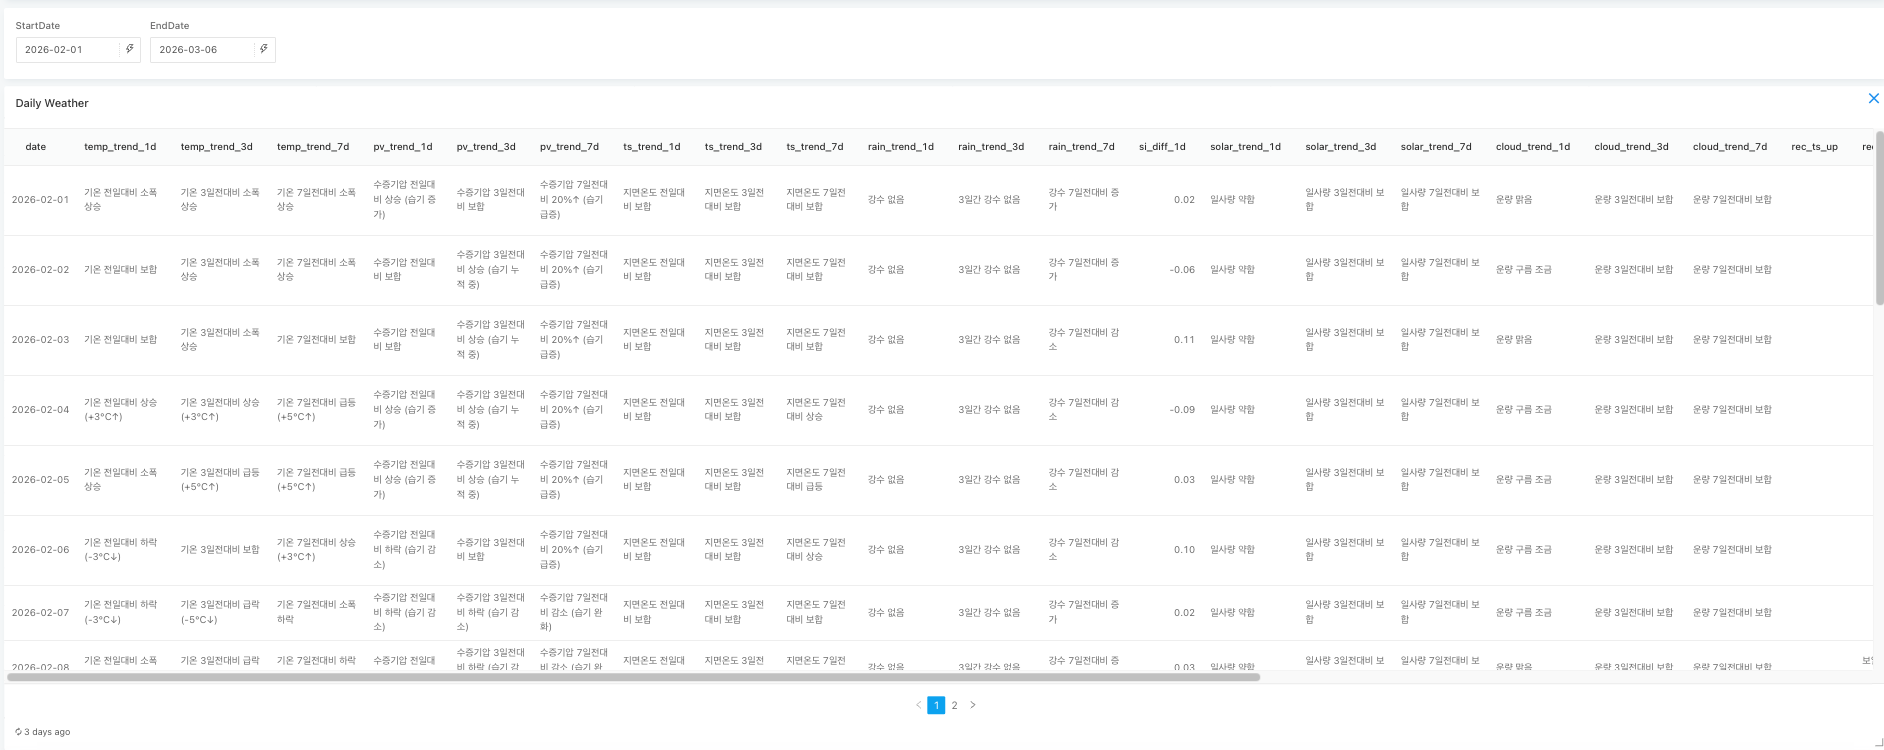This screenshot has height=750, width=1884.
Task: Click the cloud_trend_1d column header
Action: pyautogui.click(x=1533, y=147)
